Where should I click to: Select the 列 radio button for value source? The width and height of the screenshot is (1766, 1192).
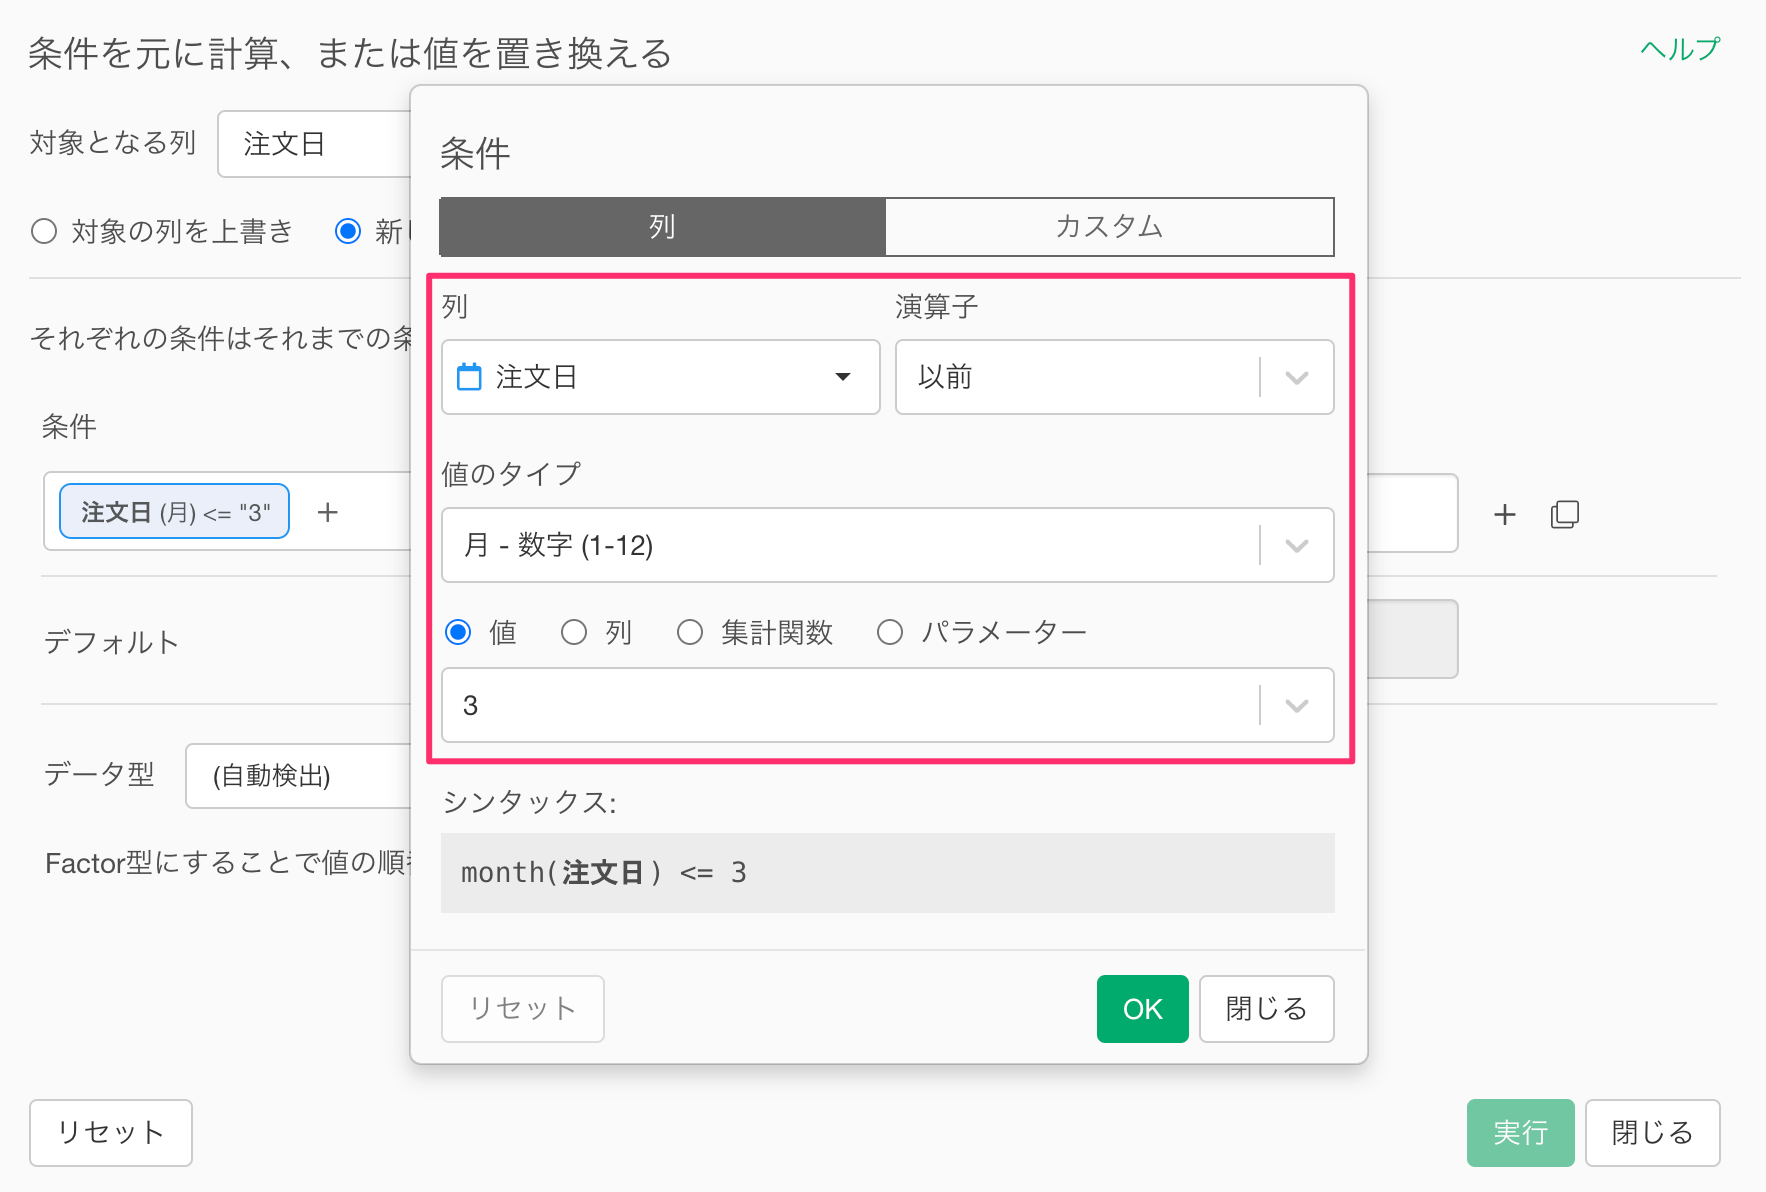point(574,632)
